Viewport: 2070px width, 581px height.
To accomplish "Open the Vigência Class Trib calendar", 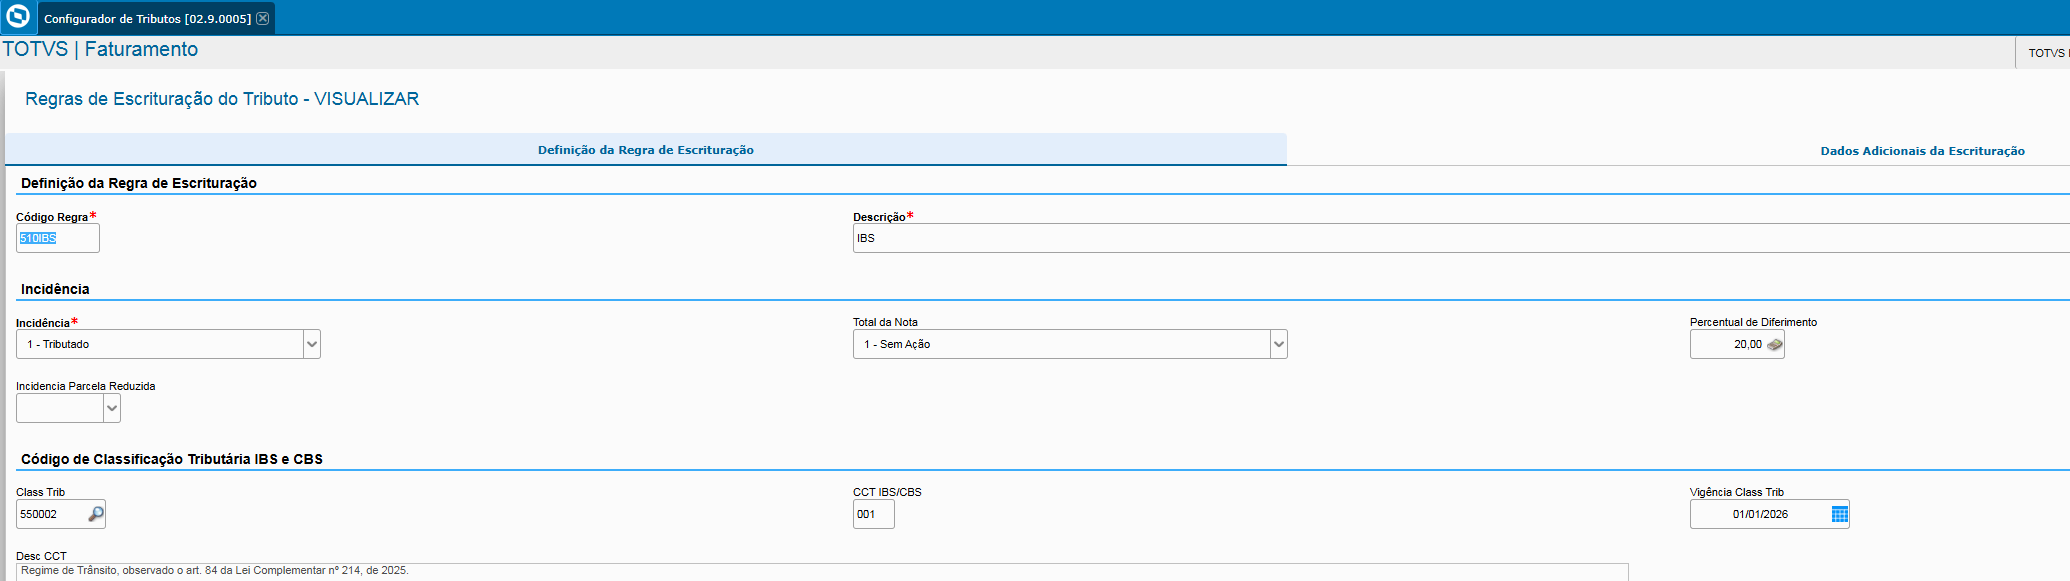I will (x=1839, y=514).
